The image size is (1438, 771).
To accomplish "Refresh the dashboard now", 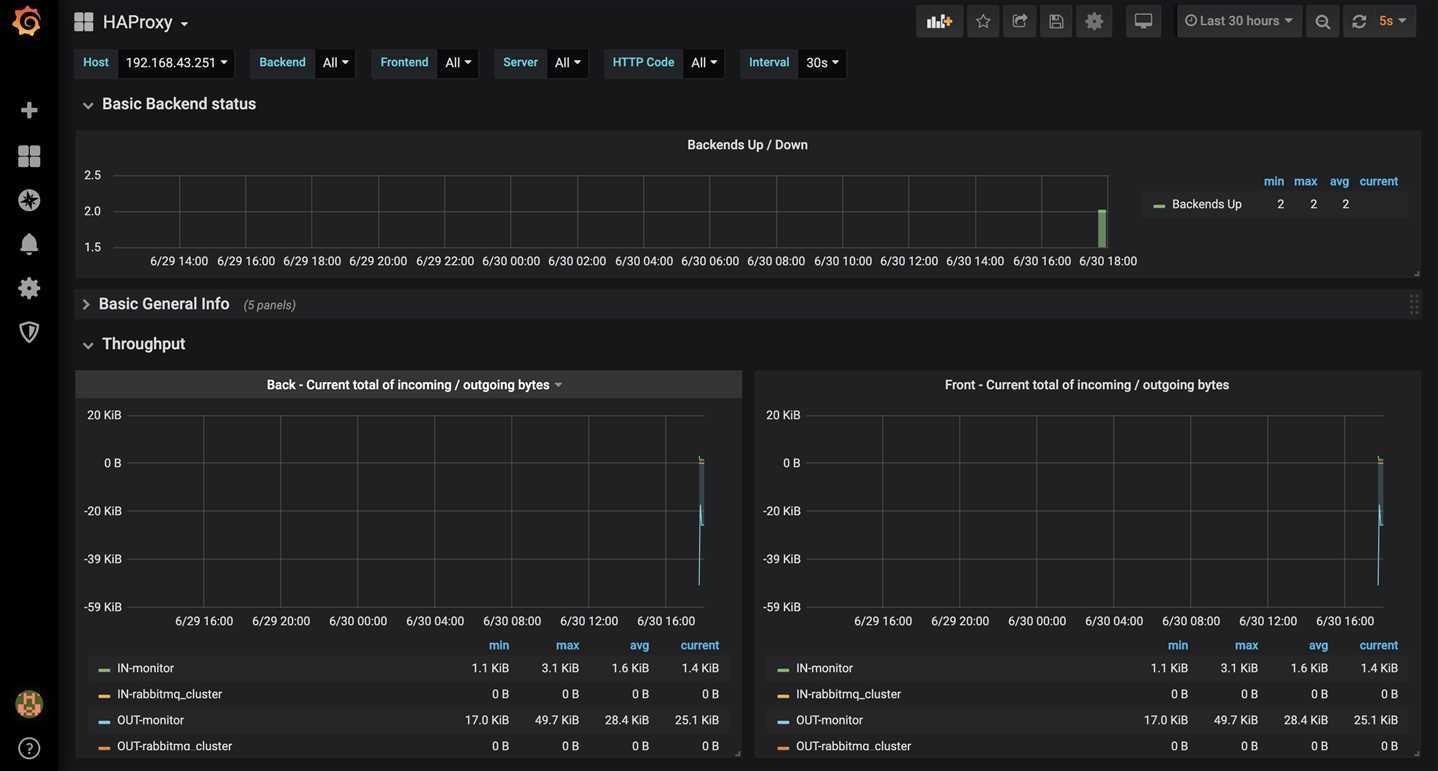I will pyautogui.click(x=1359, y=21).
